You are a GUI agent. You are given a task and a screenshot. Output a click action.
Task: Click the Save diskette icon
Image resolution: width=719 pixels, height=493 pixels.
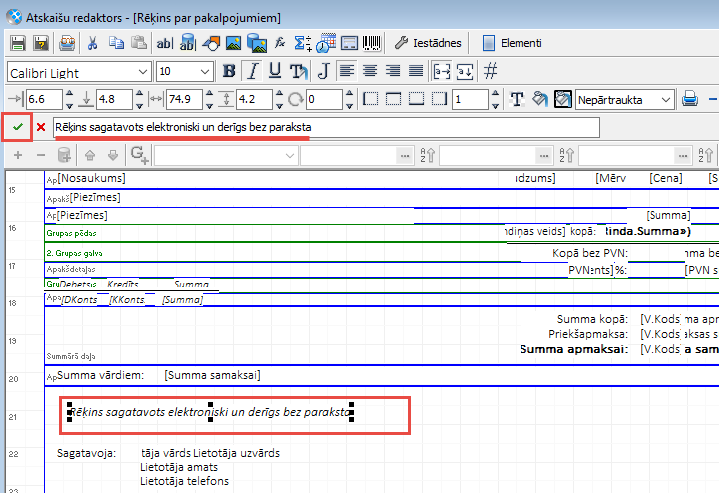coord(18,43)
